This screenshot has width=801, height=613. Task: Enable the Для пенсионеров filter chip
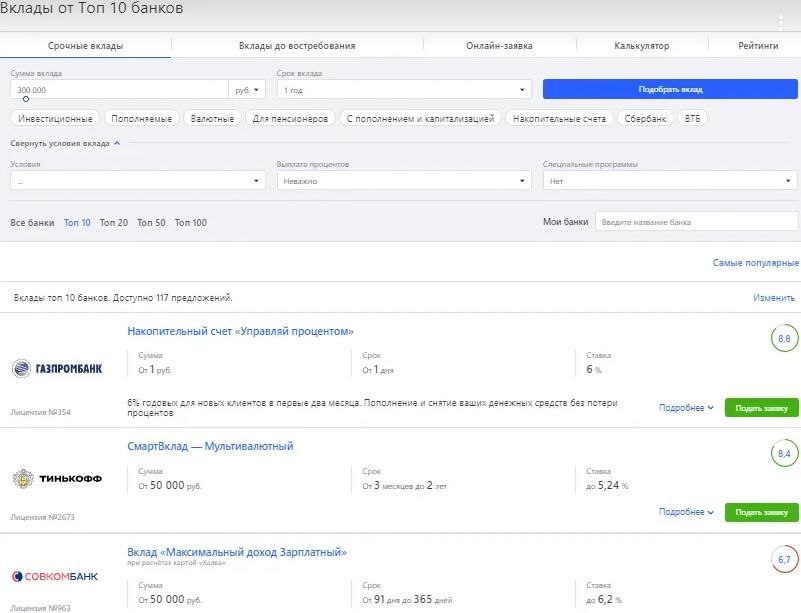(x=290, y=118)
